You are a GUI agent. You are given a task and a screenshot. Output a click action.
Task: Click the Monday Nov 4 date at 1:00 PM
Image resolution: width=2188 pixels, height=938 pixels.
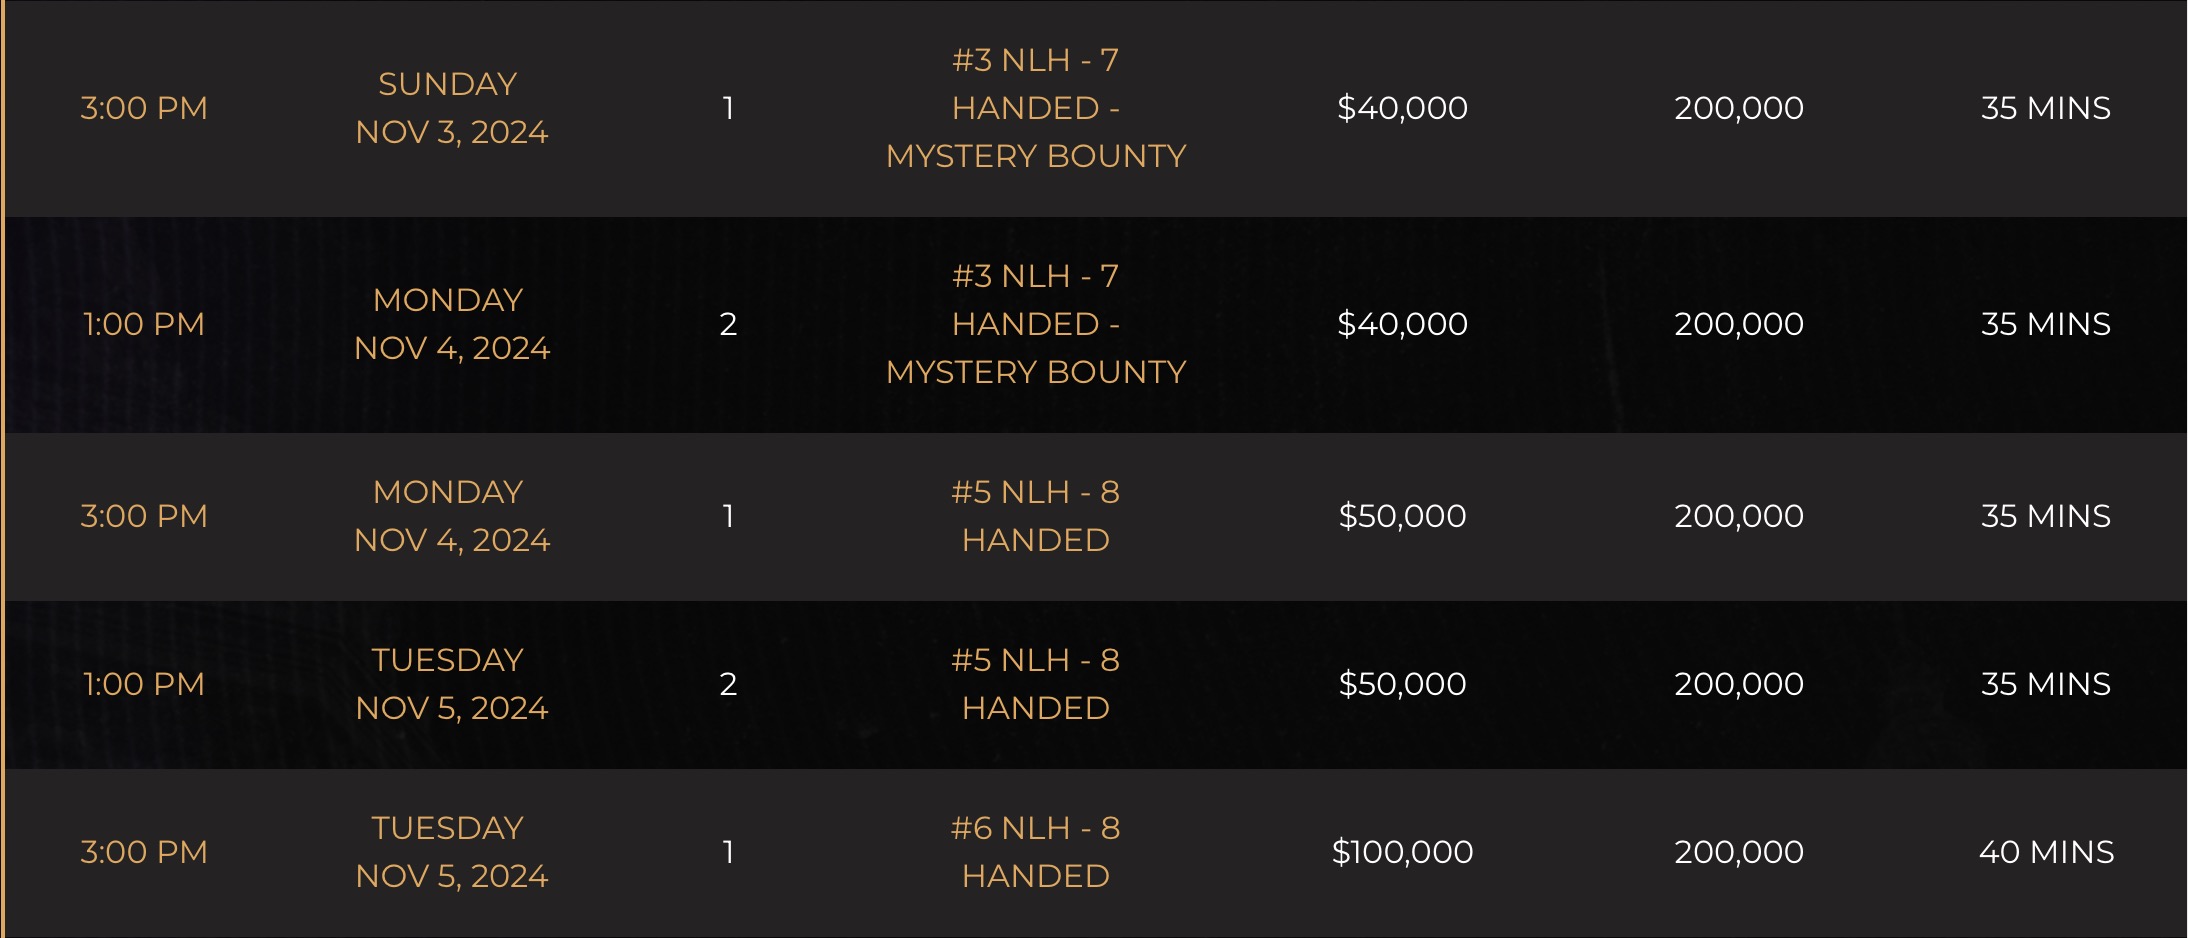point(451,324)
